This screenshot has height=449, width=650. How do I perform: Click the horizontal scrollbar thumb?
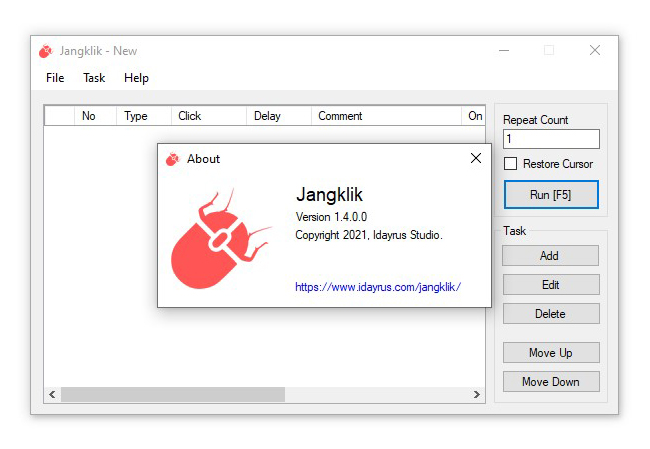pyautogui.click(x=173, y=394)
